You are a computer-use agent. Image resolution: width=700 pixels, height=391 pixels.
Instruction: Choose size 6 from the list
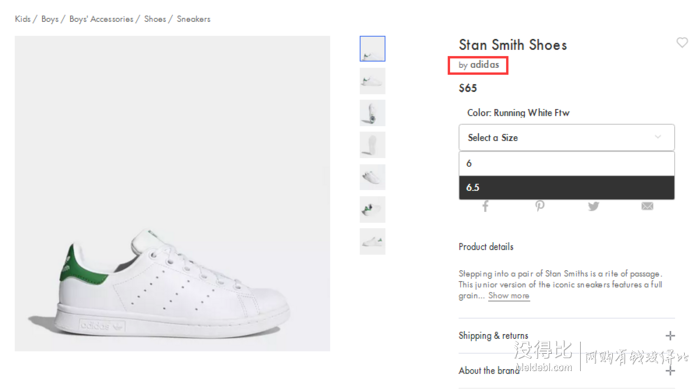[x=567, y=163]
